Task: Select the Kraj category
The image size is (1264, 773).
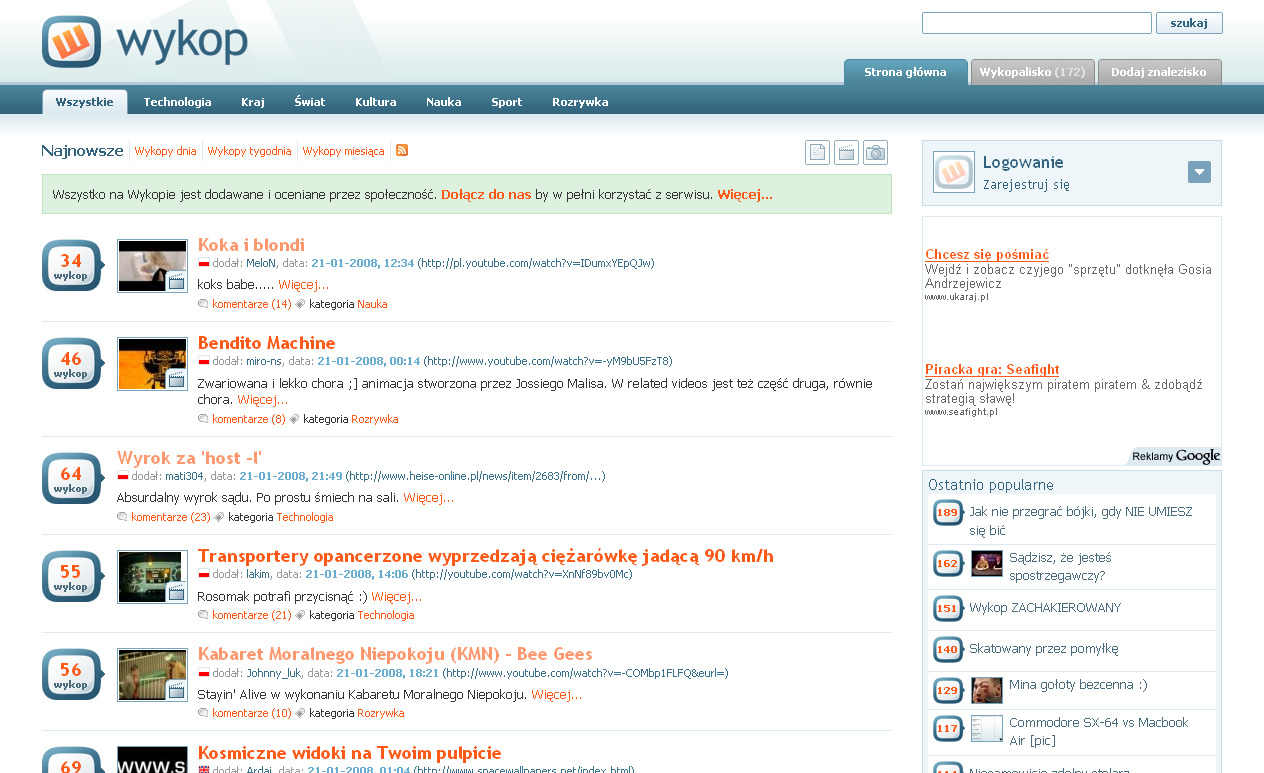Action: coord(253,102)
